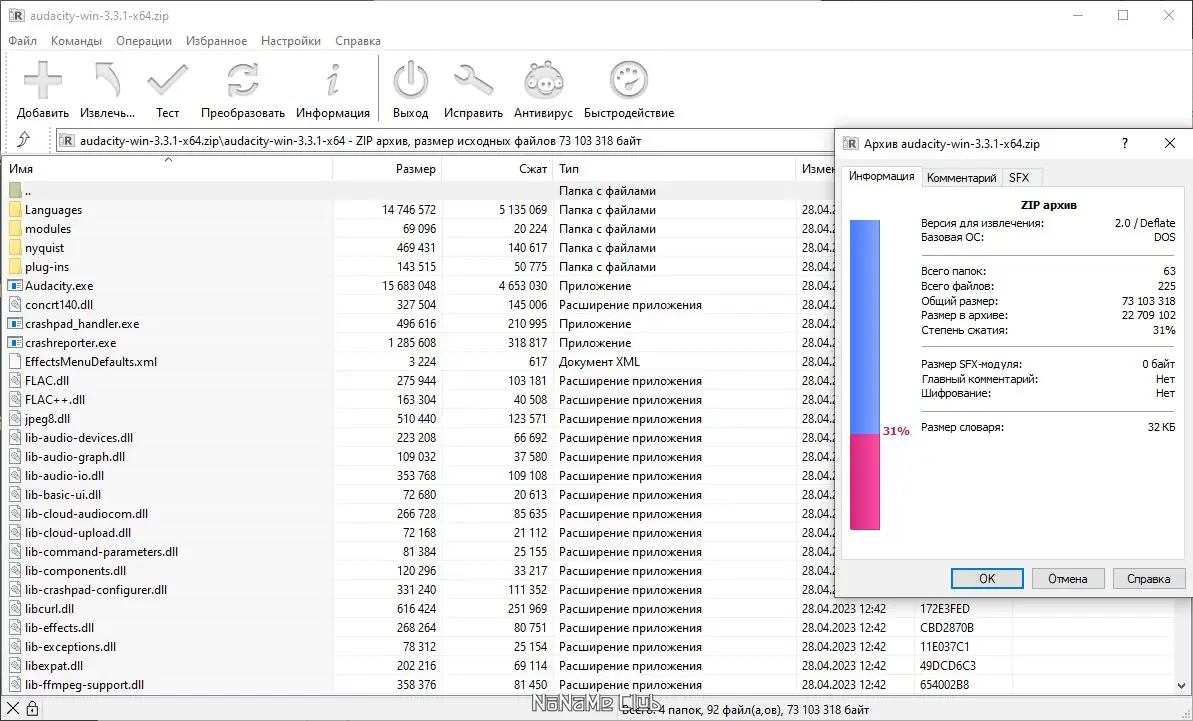Click the Выход power icon

coord(411,80)
